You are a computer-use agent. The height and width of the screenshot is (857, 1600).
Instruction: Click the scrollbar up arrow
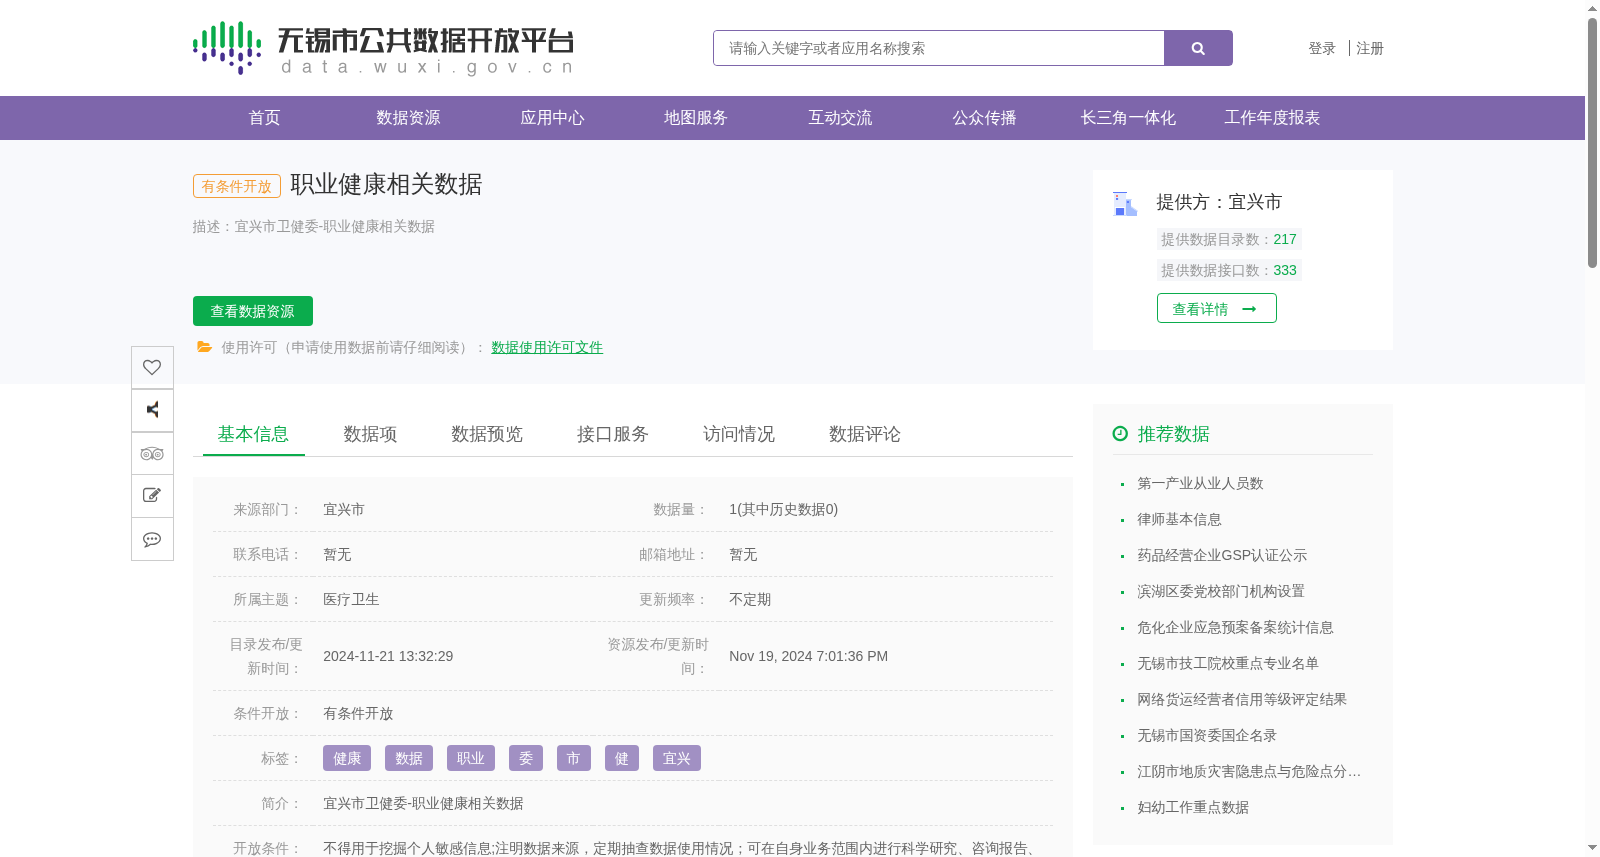pyautogui.click(x=1592, y=8)
